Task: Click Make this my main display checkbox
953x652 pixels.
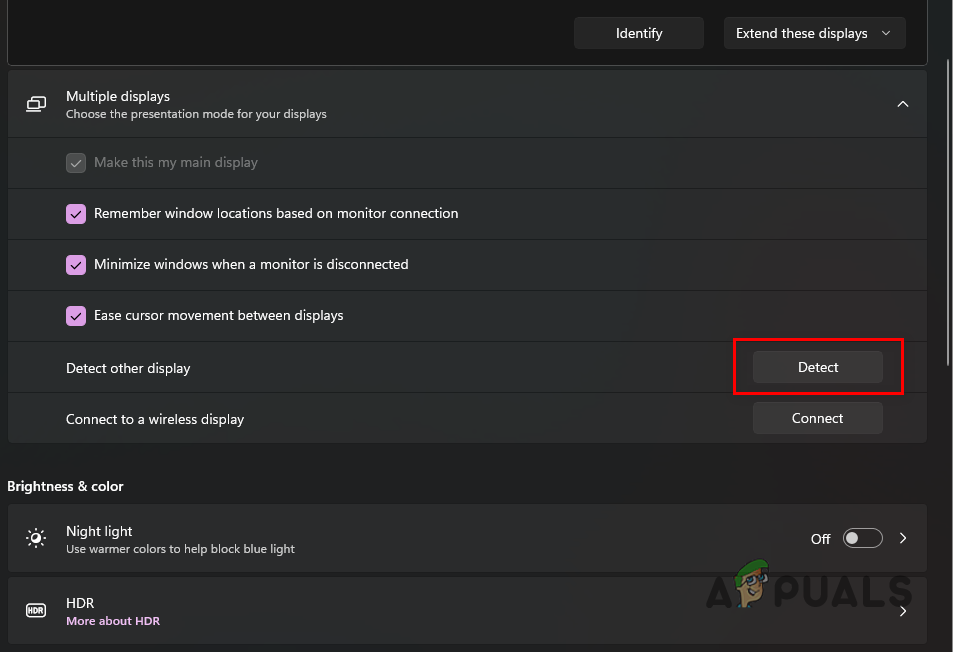Action: click(x=76, y=163)
